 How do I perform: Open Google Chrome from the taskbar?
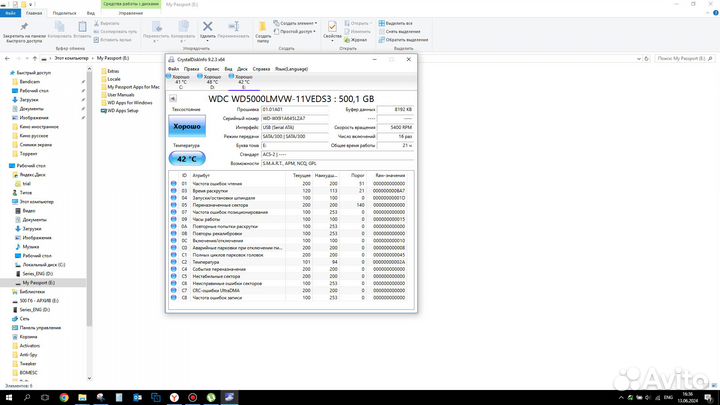64,398
